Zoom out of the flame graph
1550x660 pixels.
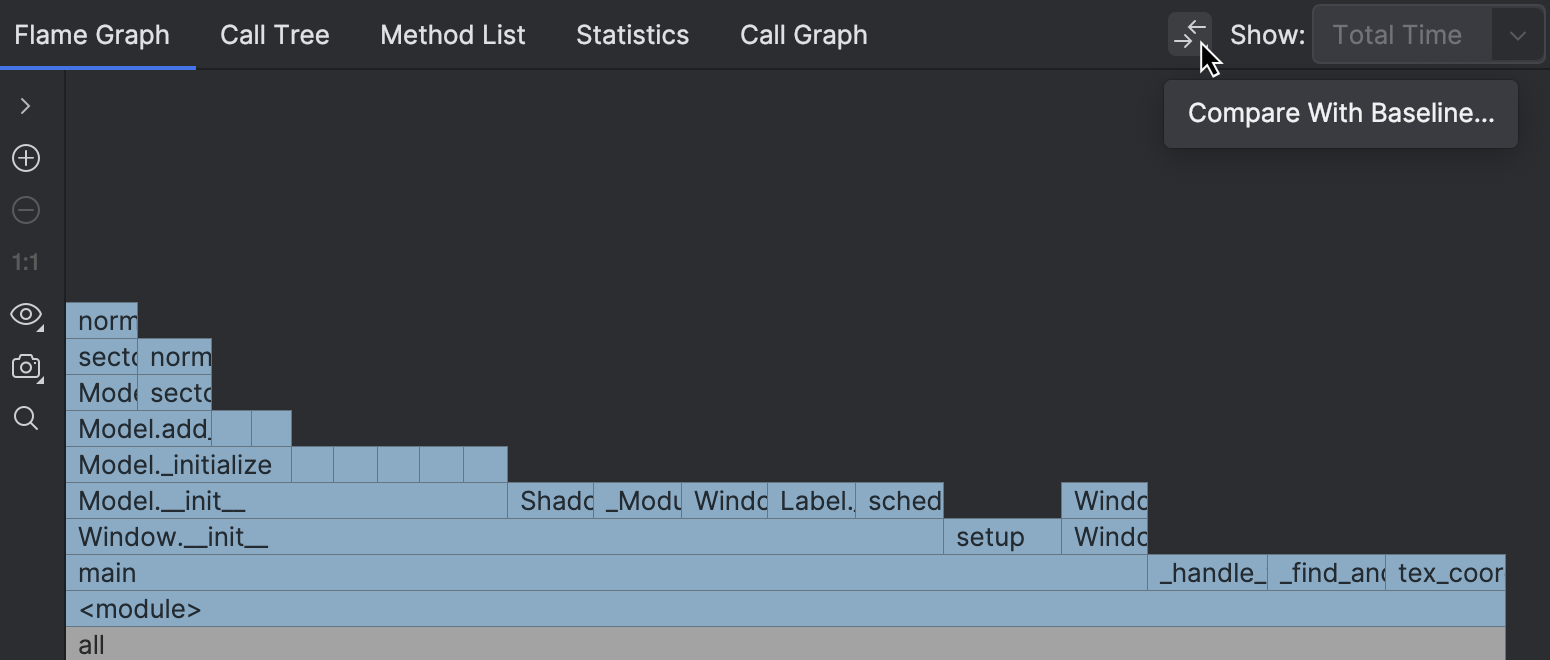(26, 209)
